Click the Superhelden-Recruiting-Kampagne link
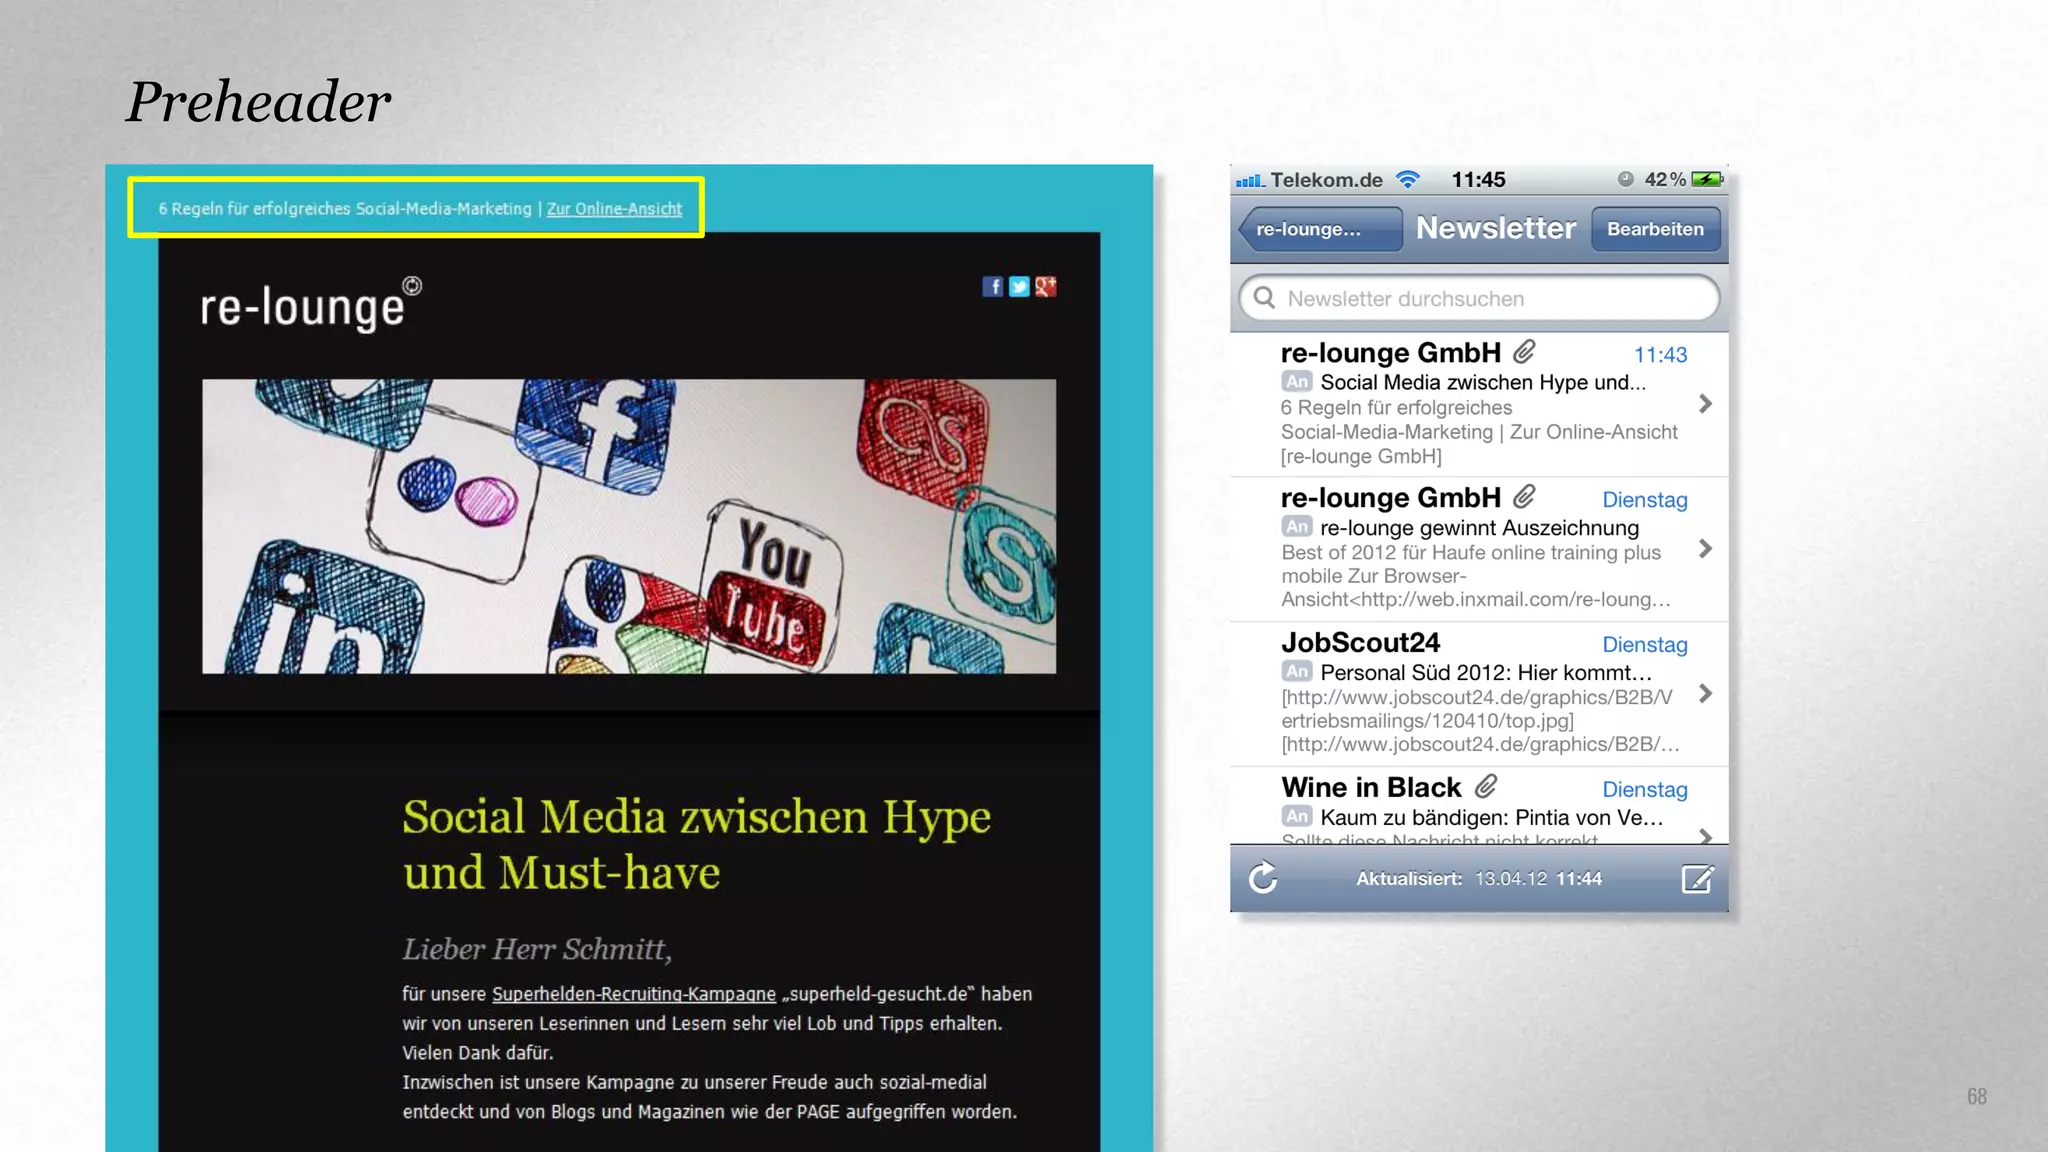The height and width of the screenshot is (1152, 2048). (x=633, y=994)
